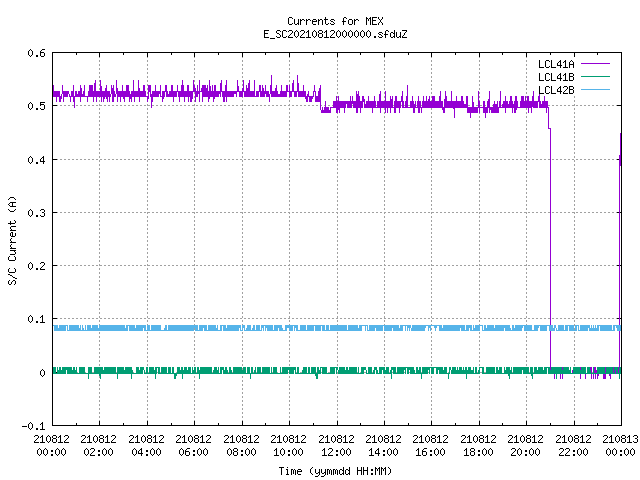
Task: Click the y-axis label 'S/C Current (A)'
Action: (12, 240)
